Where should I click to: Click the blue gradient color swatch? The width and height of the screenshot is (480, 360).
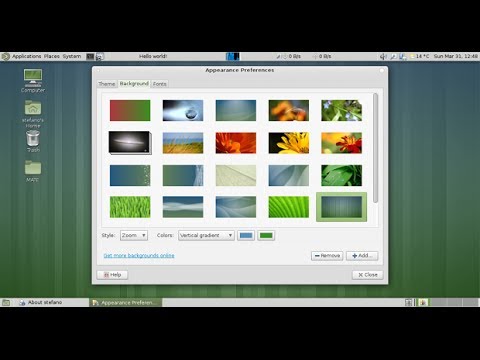[246, 235]
